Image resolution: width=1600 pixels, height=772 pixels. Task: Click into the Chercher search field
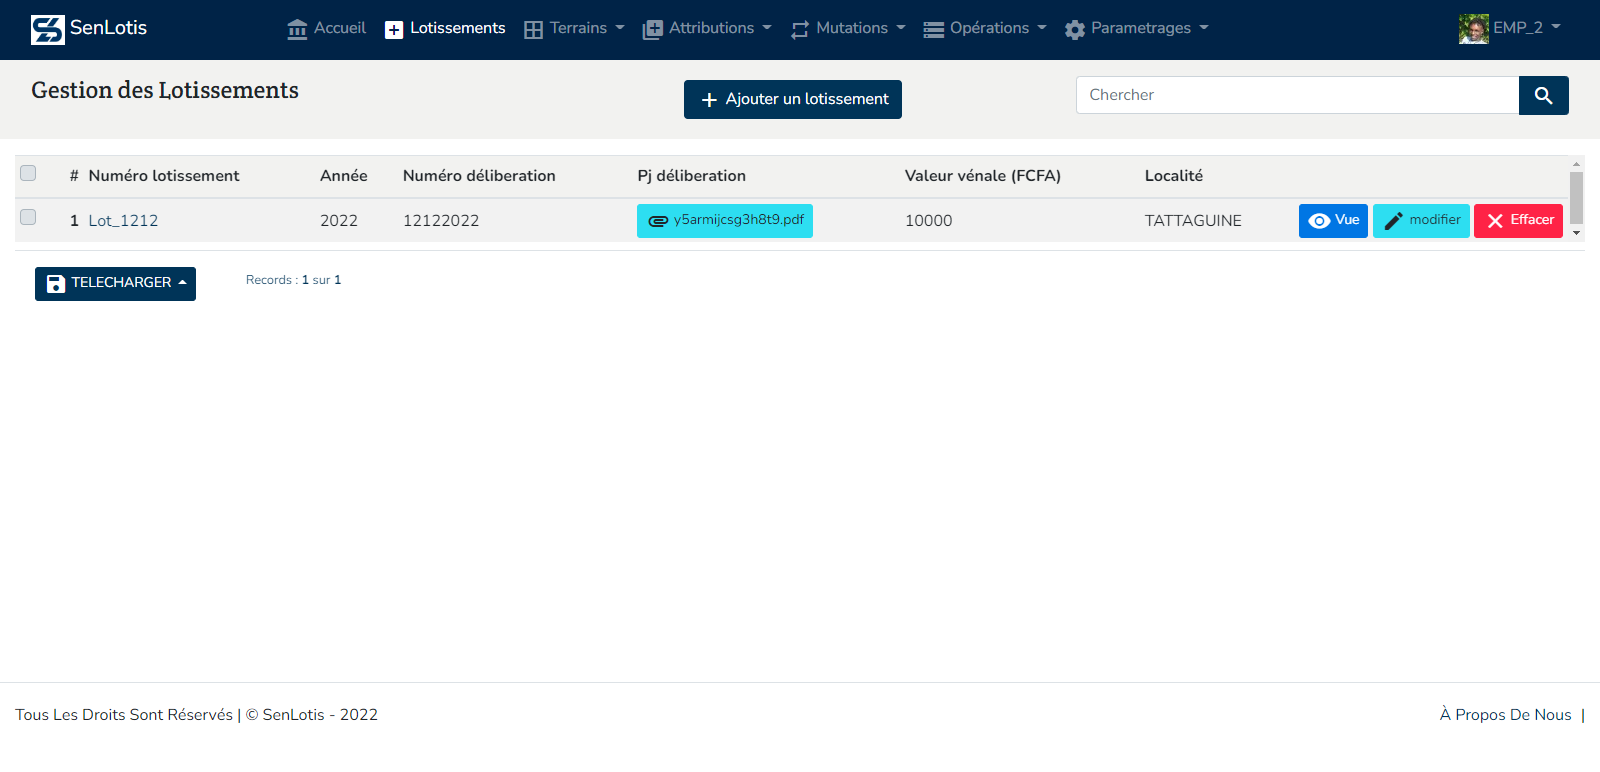click(x=1297, y=95)
